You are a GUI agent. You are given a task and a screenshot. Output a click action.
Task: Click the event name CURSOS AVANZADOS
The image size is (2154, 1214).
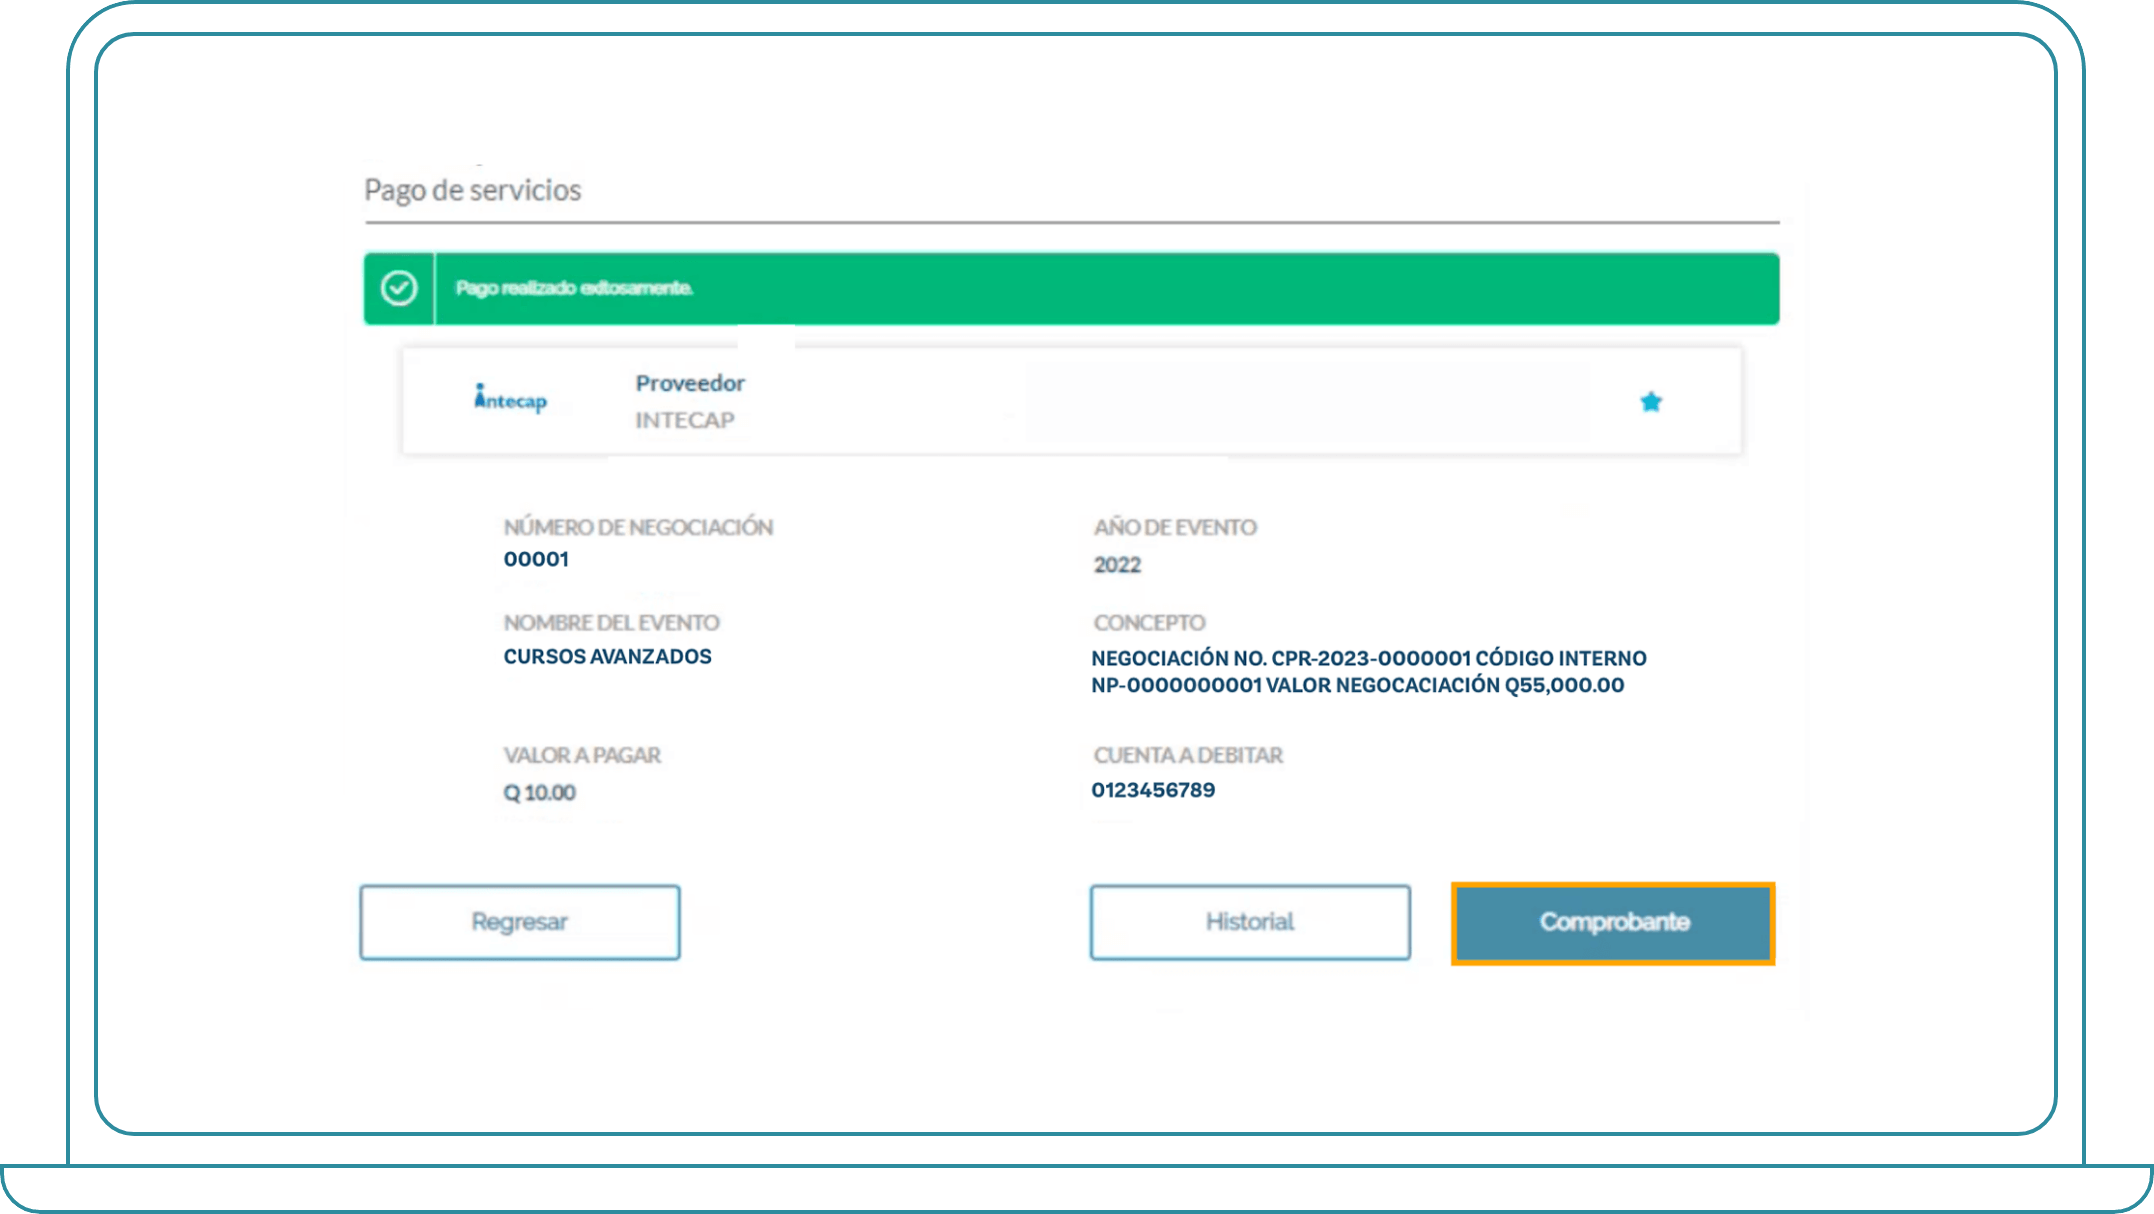pos(607,657)
